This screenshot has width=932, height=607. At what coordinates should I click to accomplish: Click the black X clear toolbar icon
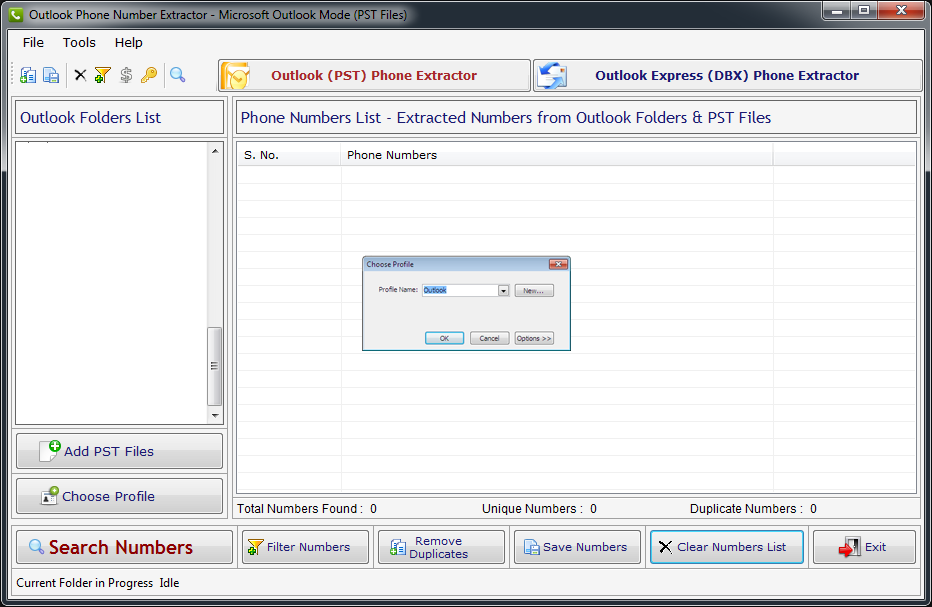[x=80, y=75]
